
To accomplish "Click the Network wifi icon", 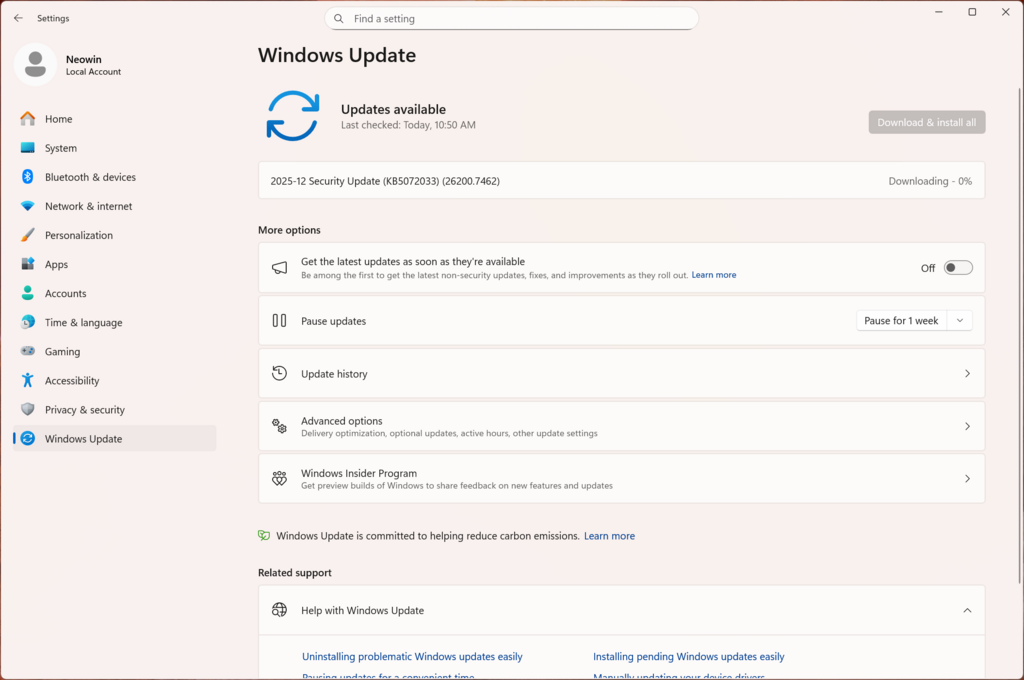I will click(27, 206).
